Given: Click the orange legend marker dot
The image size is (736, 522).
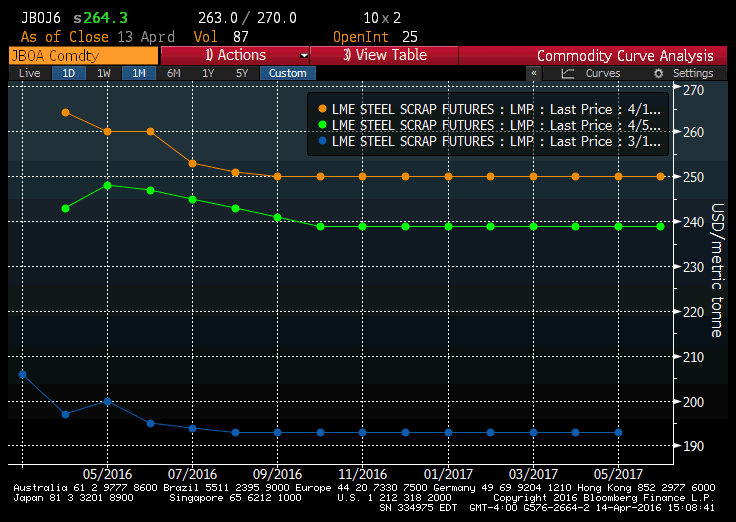Looking at the screenshot, I should pyautogui.click(x=321, y=109).
